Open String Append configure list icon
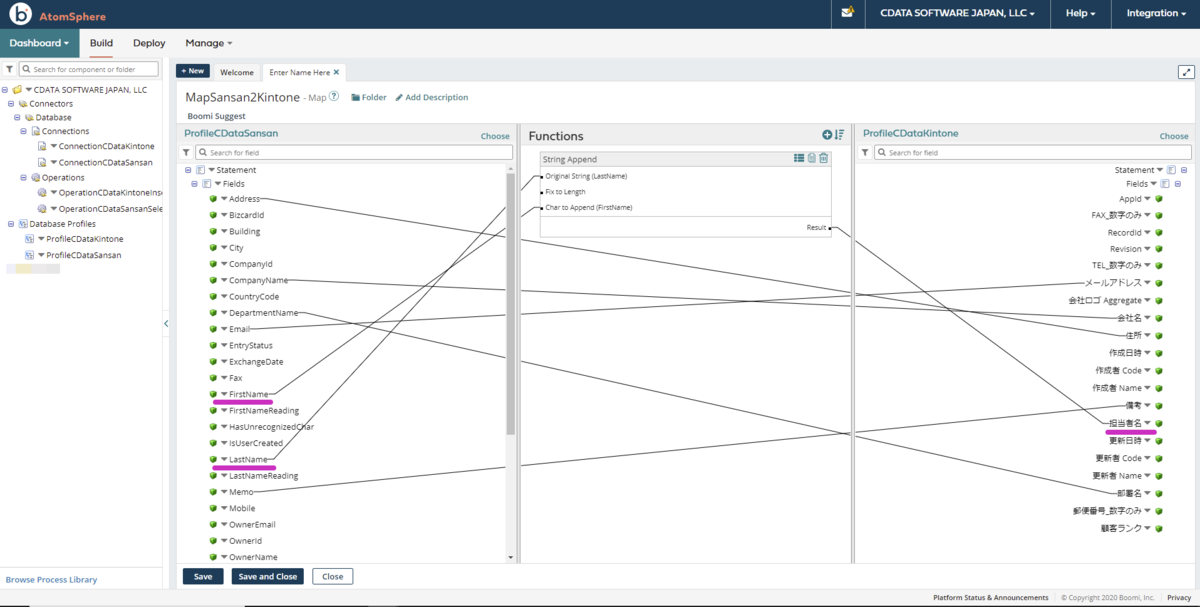1200x607 pixels. click(x=799, y=158)
